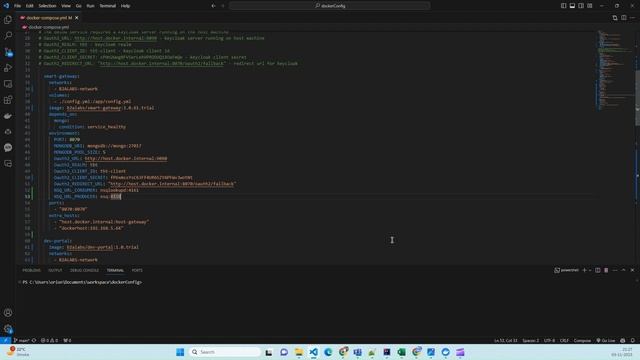Click the Synchronize Changes icon in the status bar
This screenshot has width=640, height=360.
click(34, 340)
